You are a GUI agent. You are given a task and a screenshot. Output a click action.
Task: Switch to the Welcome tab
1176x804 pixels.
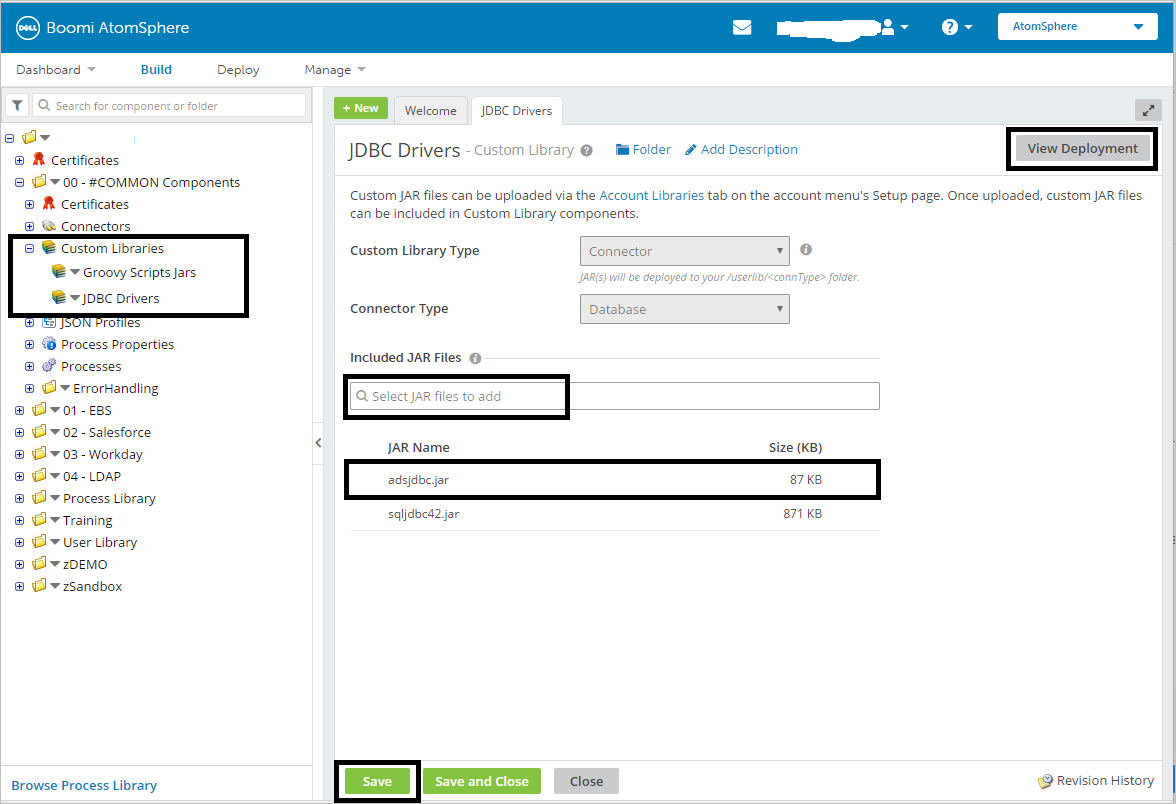click(x=431, y=110)
